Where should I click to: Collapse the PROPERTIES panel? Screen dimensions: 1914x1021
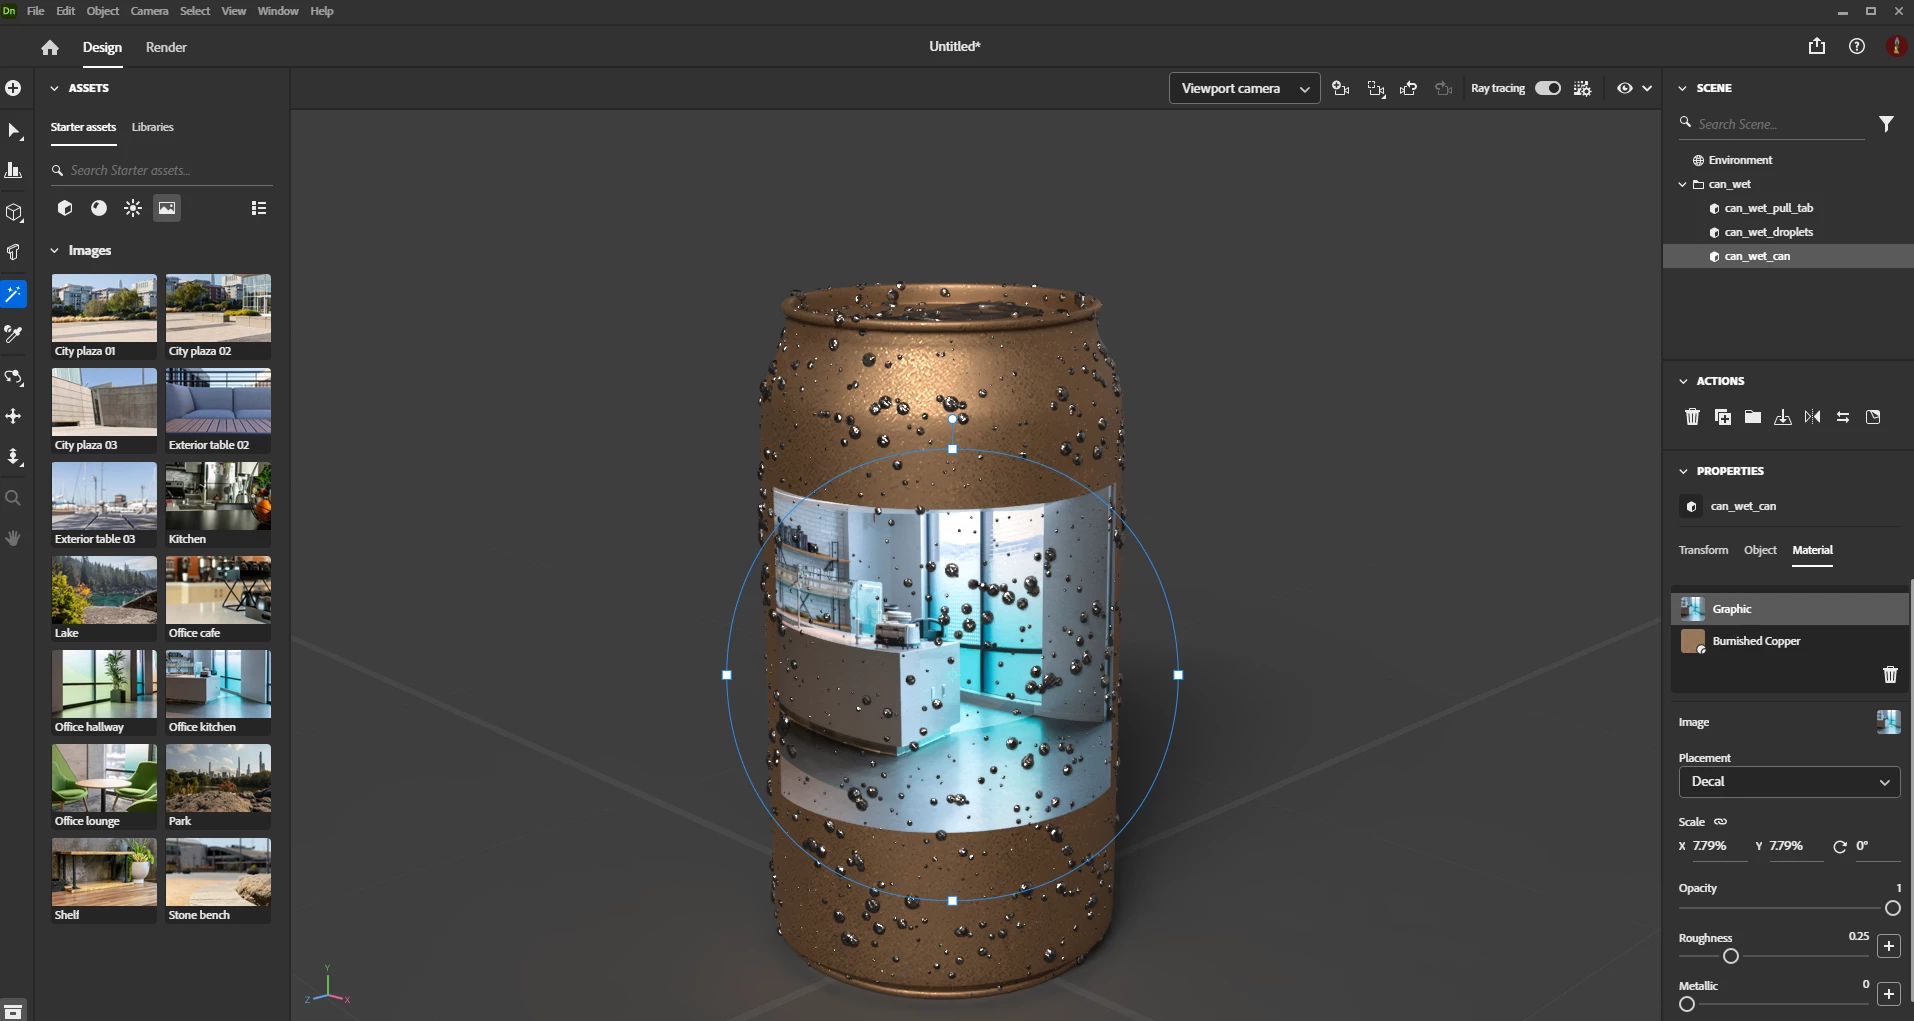coord(1683,471)
